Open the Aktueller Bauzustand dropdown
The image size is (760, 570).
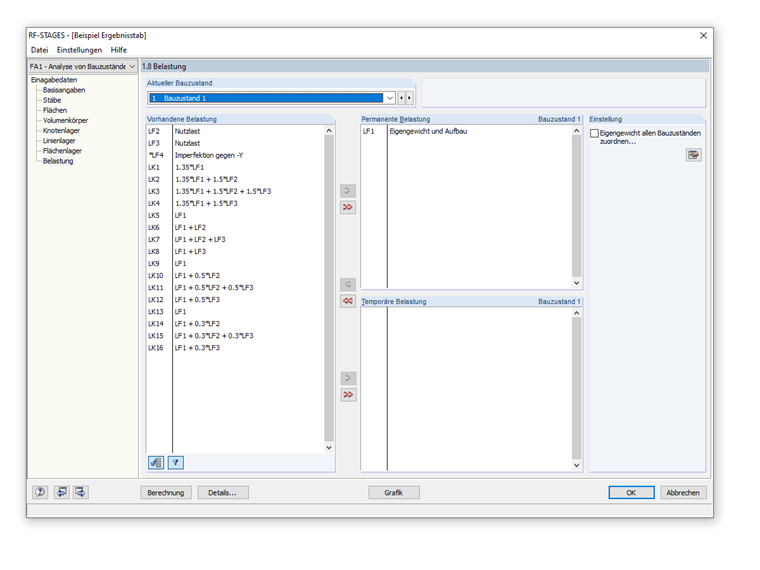390,98
